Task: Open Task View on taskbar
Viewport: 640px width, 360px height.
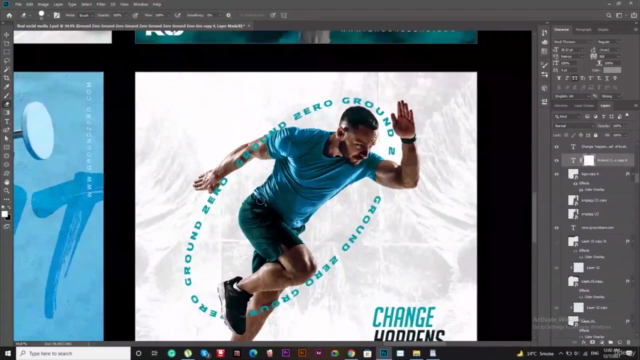Action: pyautogui.click(x=154, y=353)
